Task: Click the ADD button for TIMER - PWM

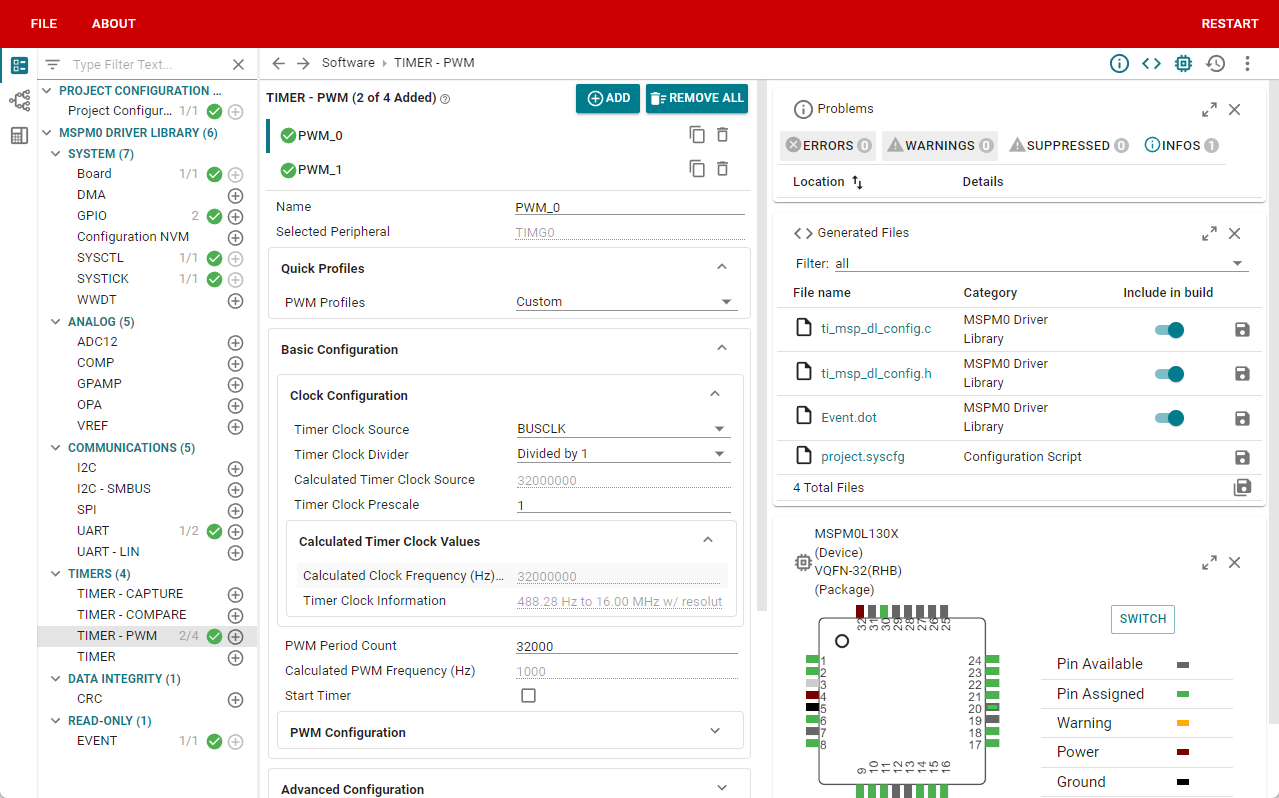Action: pos(608,98)
